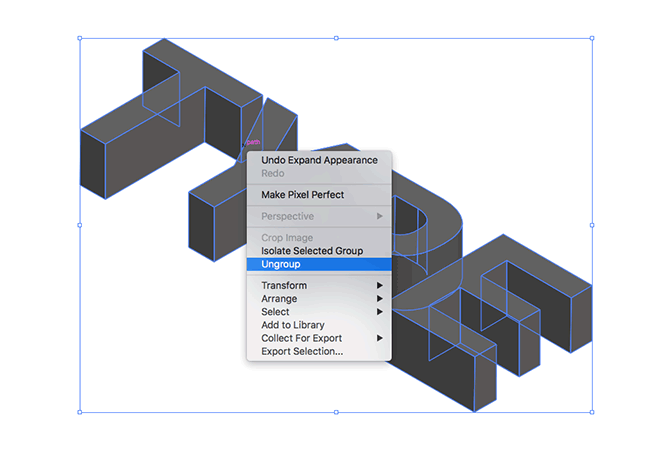Open the Arrange submenu arrow

(x=380, y=299)
